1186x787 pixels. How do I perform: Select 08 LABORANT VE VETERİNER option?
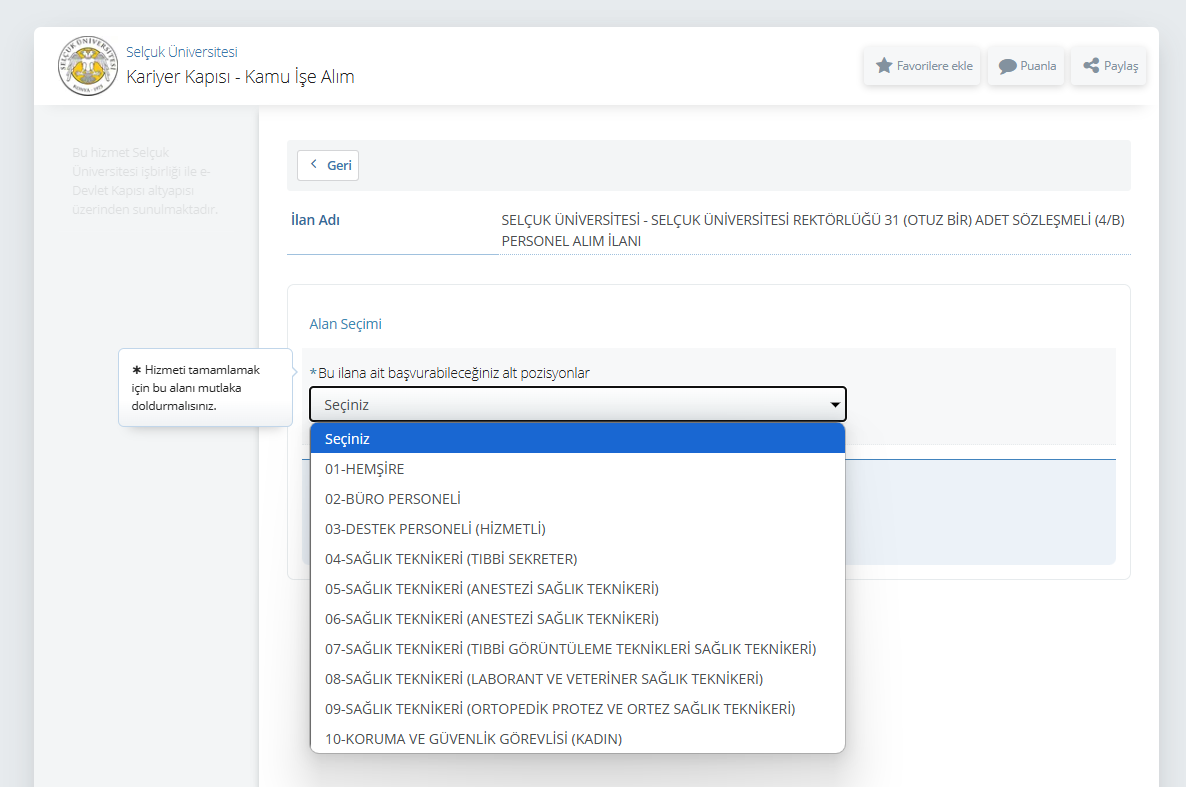[x=578, y=679]
